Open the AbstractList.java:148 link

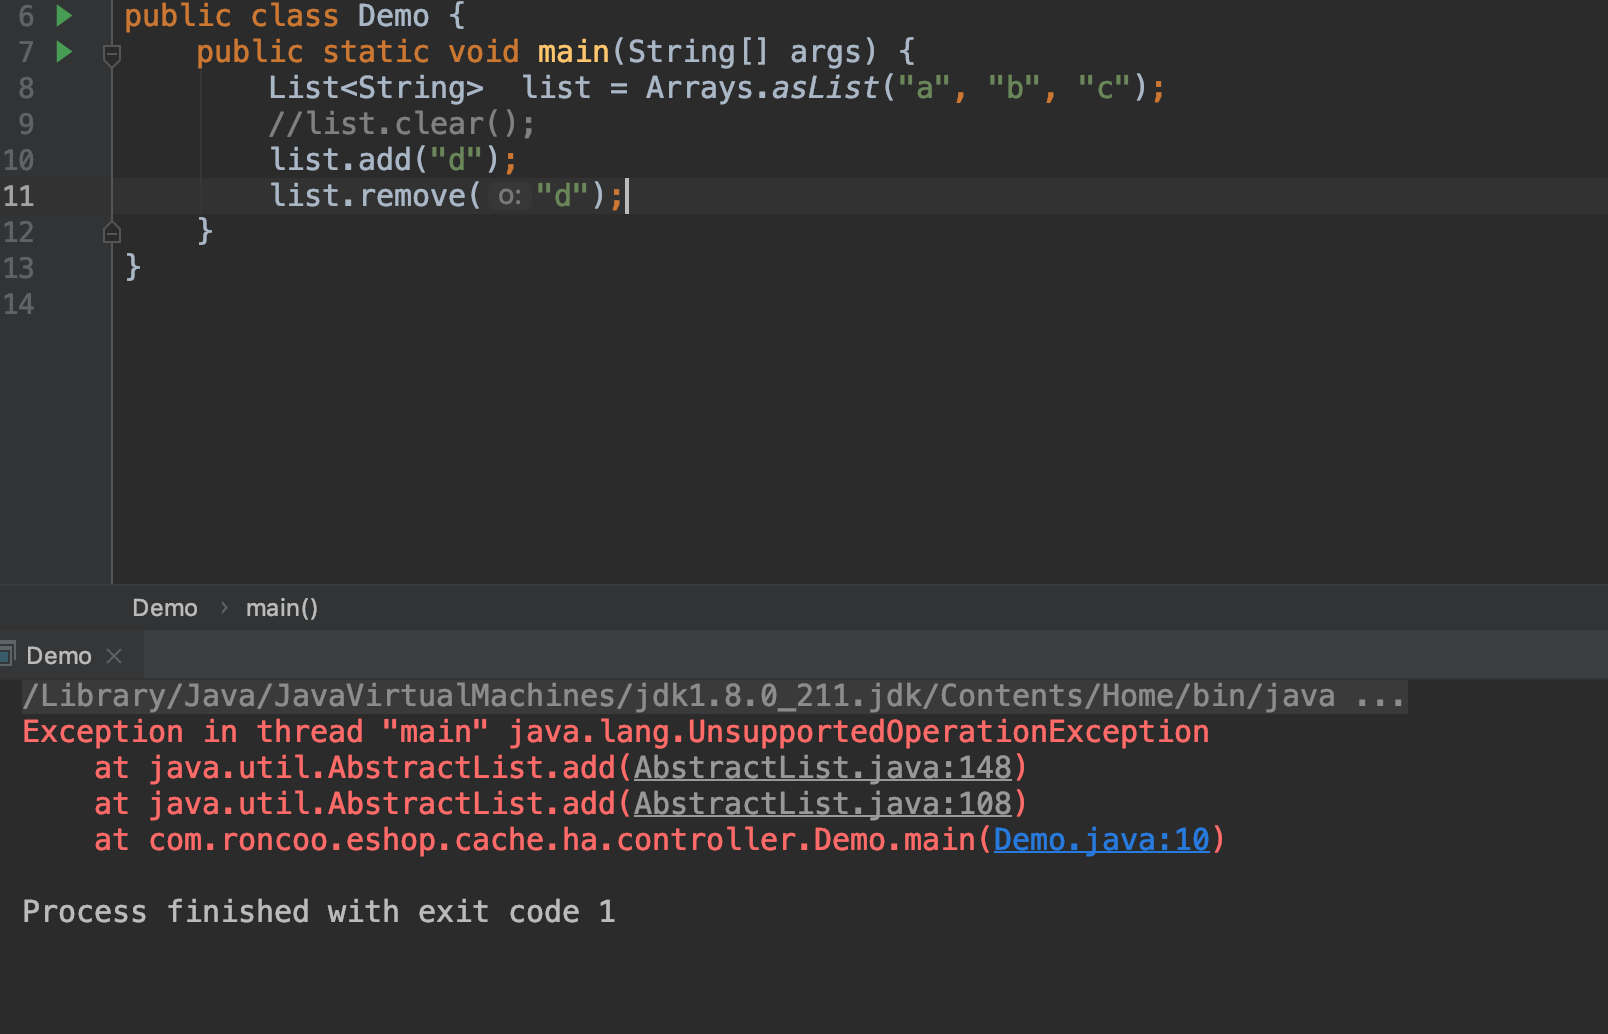pyautogui.click(x=823, y=768)
